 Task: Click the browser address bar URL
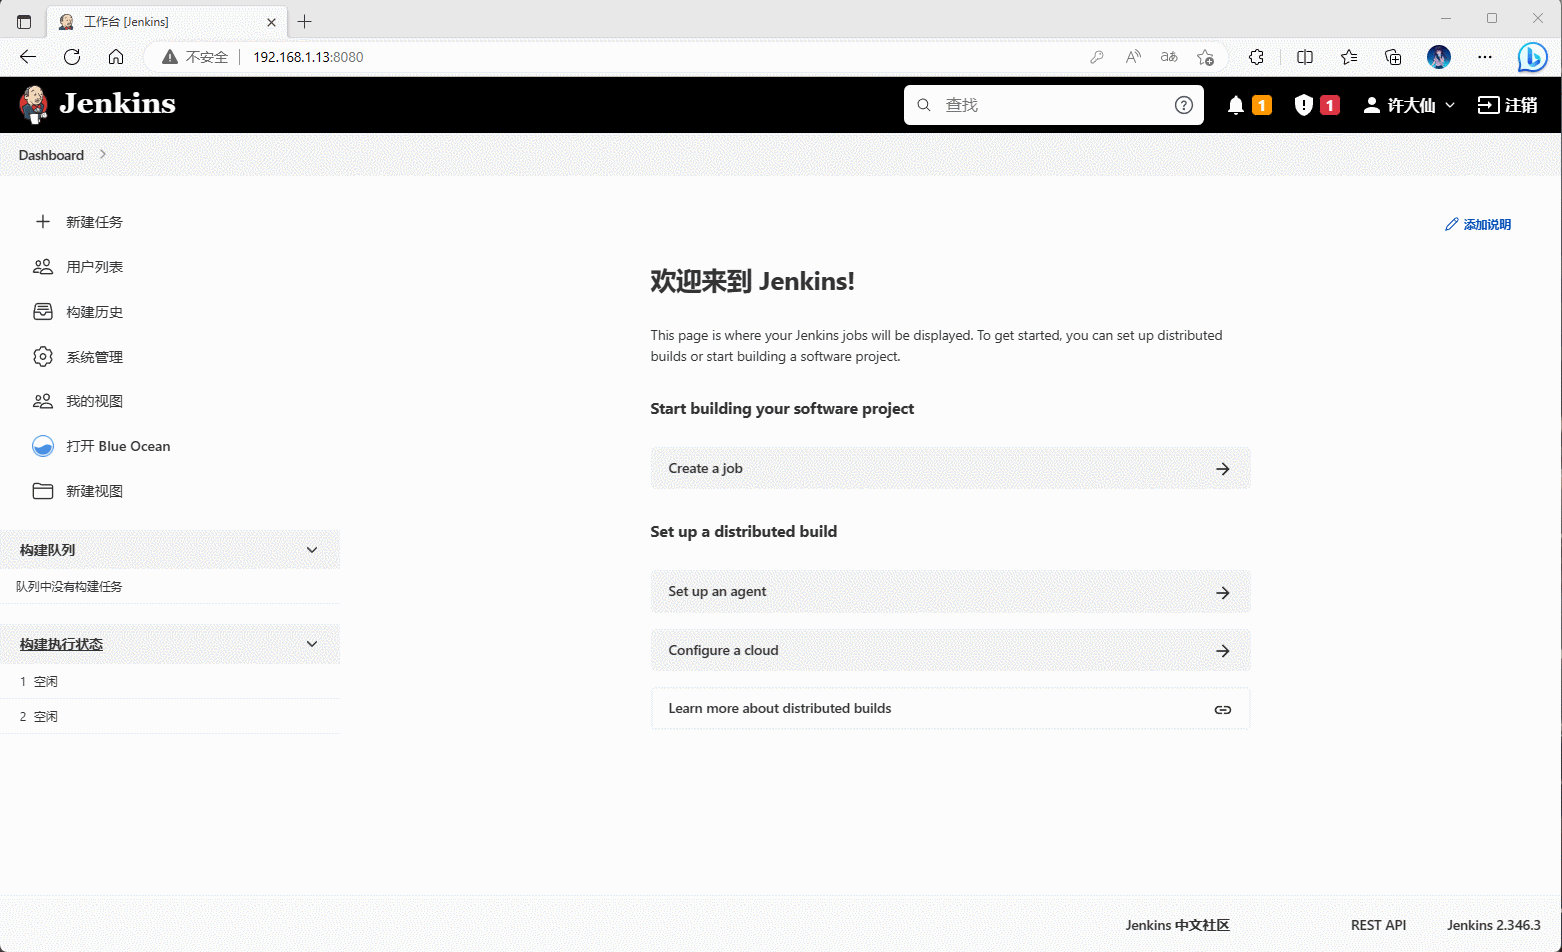[308, 57]
